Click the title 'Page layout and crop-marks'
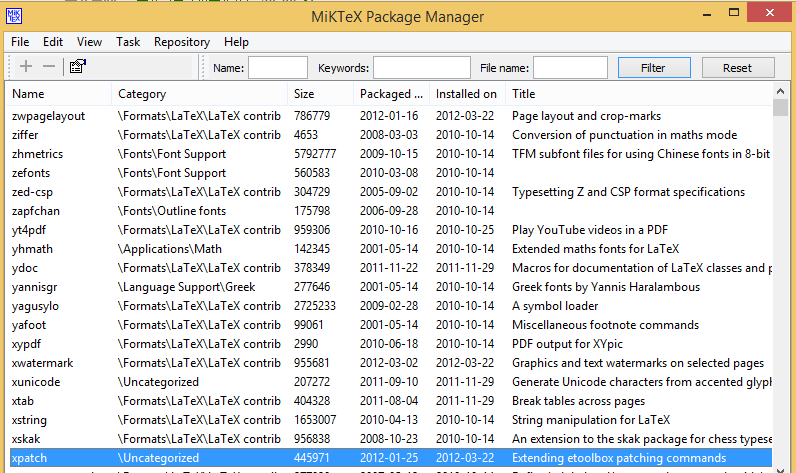Image resolution: width=796 pixels, height=473 pixels. [586, 116]
